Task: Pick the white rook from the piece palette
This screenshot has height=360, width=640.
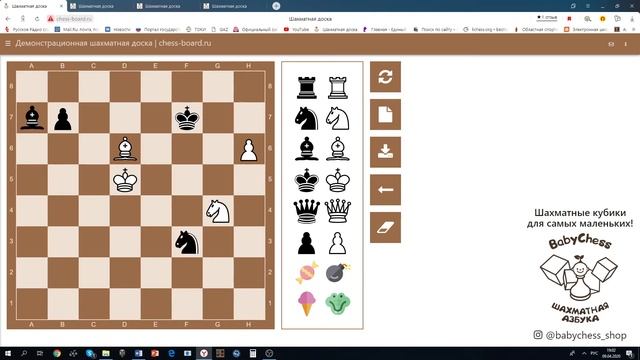Action: click(x=338, y=88)
